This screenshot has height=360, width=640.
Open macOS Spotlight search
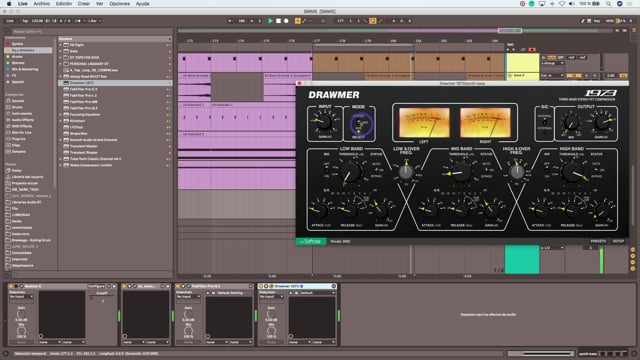608,4
